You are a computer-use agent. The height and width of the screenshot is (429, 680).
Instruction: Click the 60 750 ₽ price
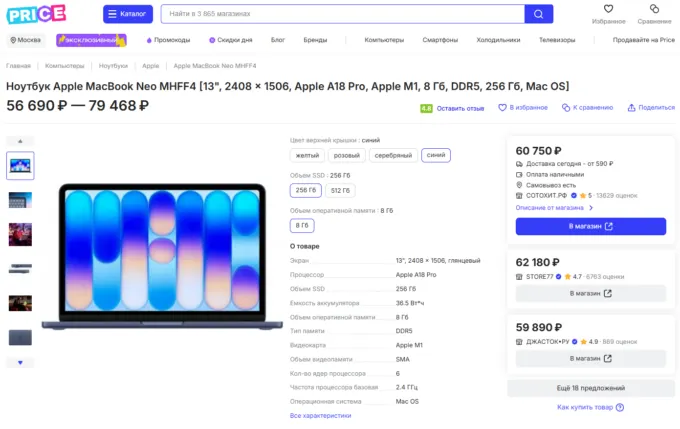tap(538, 151)
